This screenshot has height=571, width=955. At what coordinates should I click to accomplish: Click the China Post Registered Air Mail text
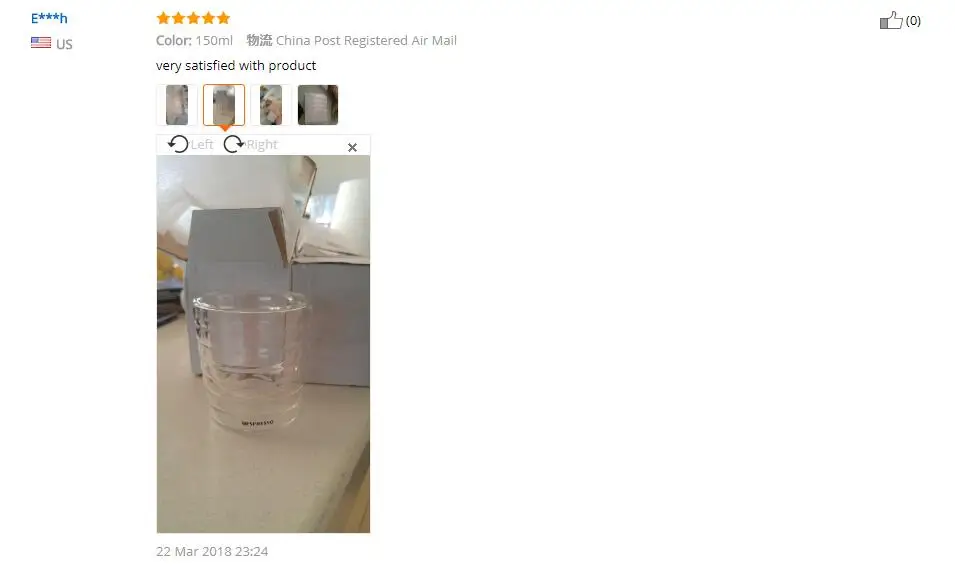[x=366, y=40]
